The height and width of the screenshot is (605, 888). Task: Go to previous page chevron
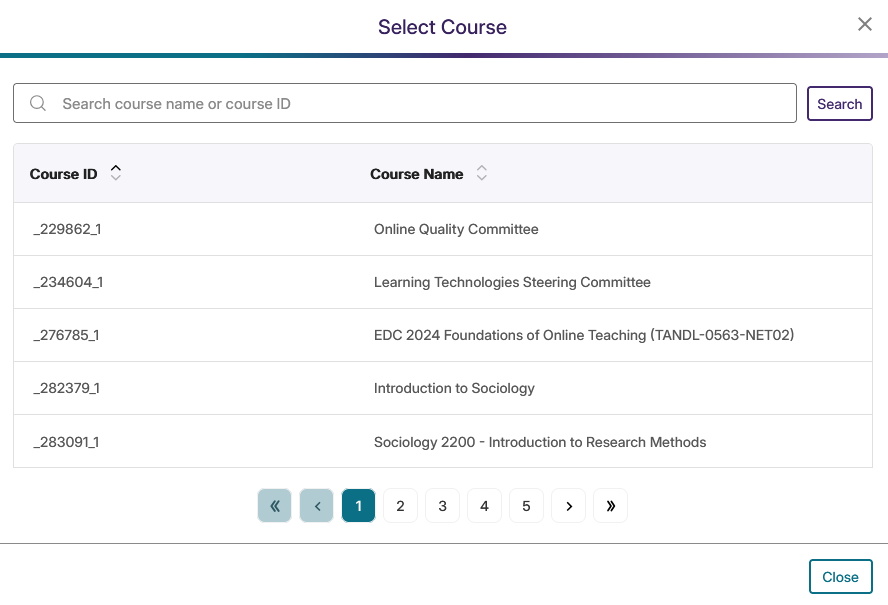coord(317,505)
